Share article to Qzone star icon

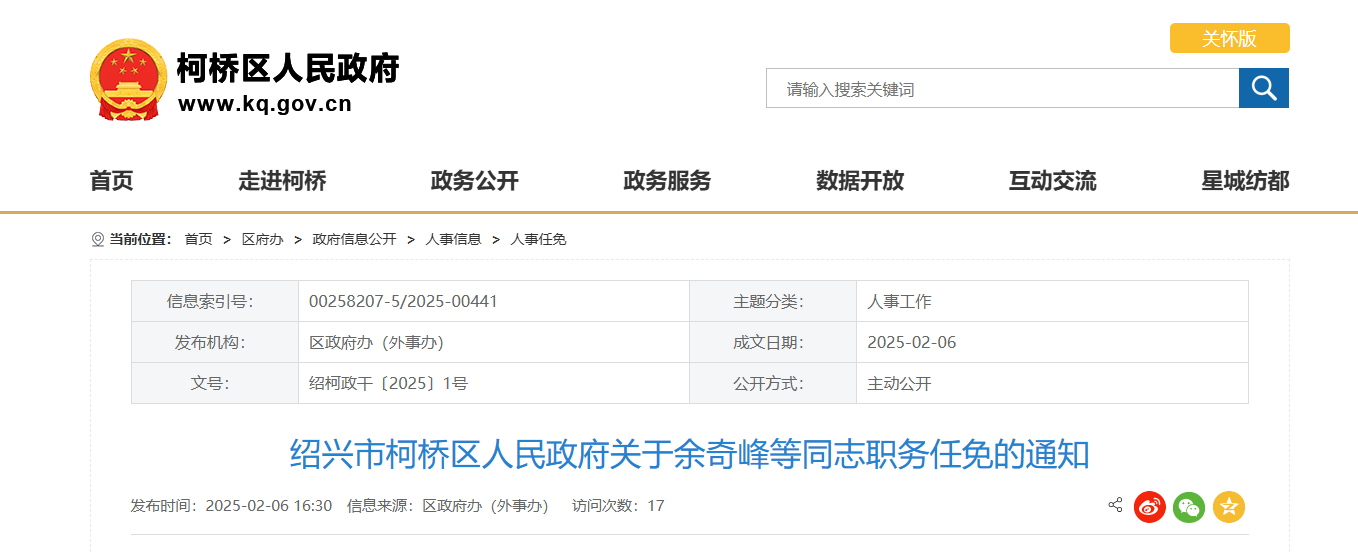[x=1229, y=507]
